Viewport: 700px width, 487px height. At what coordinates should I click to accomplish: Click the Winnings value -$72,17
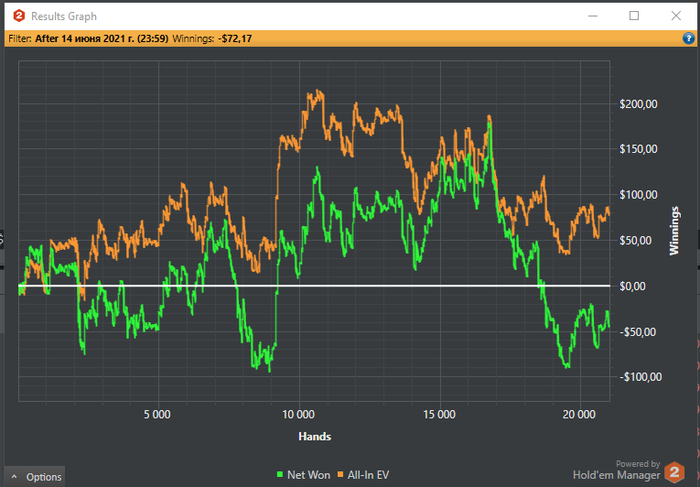pos(235,39)
